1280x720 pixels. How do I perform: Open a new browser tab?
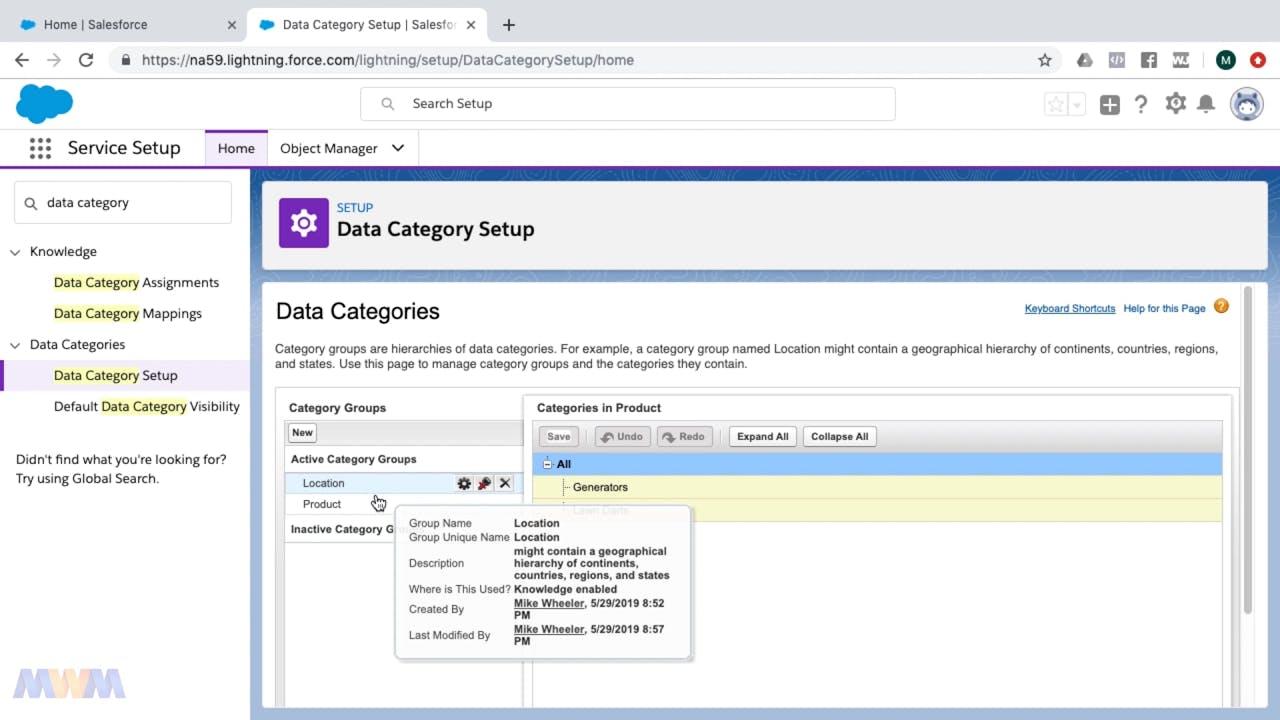(x=509, y=24)
